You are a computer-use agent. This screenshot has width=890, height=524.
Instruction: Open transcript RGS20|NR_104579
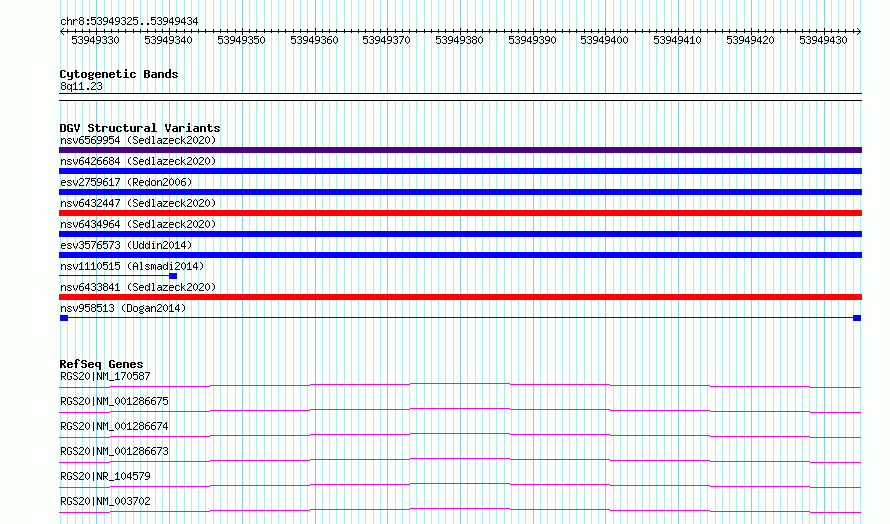tap(105, 476)
